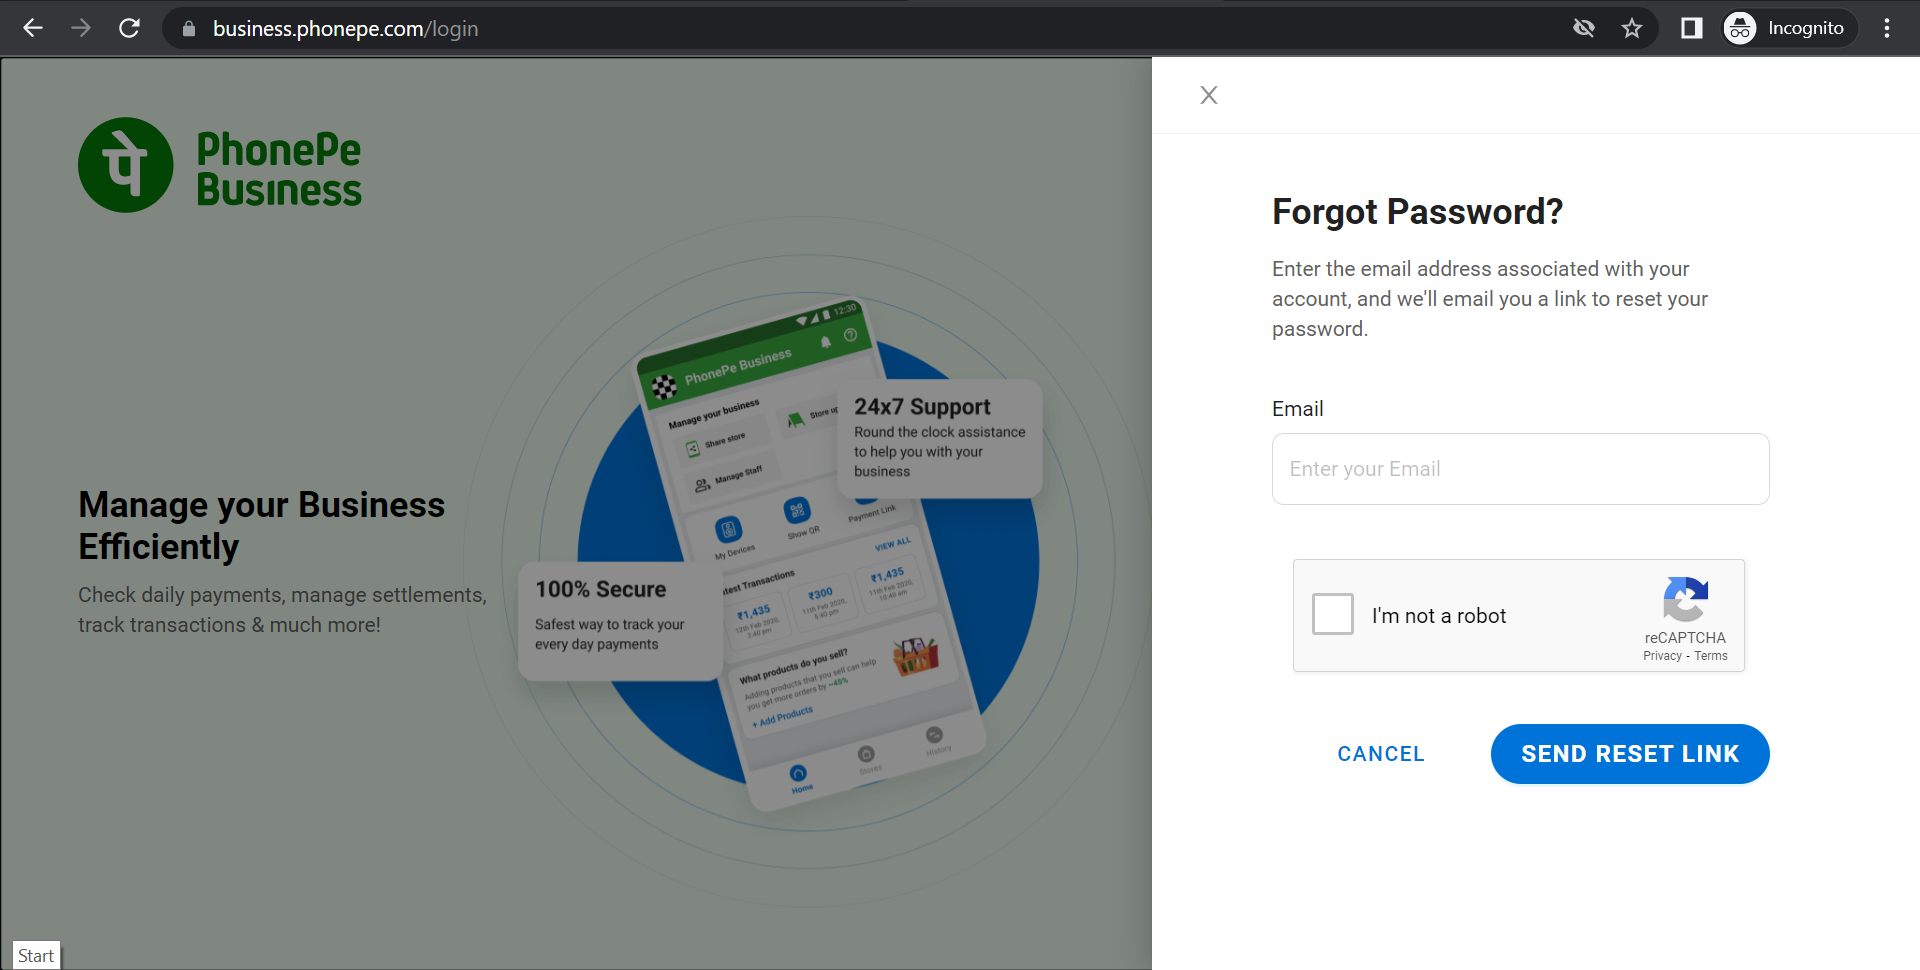Viewport: 1920px width, 970px height.
Task: Click the Manage your Business Efficiently heading
Action: point(262,526)
